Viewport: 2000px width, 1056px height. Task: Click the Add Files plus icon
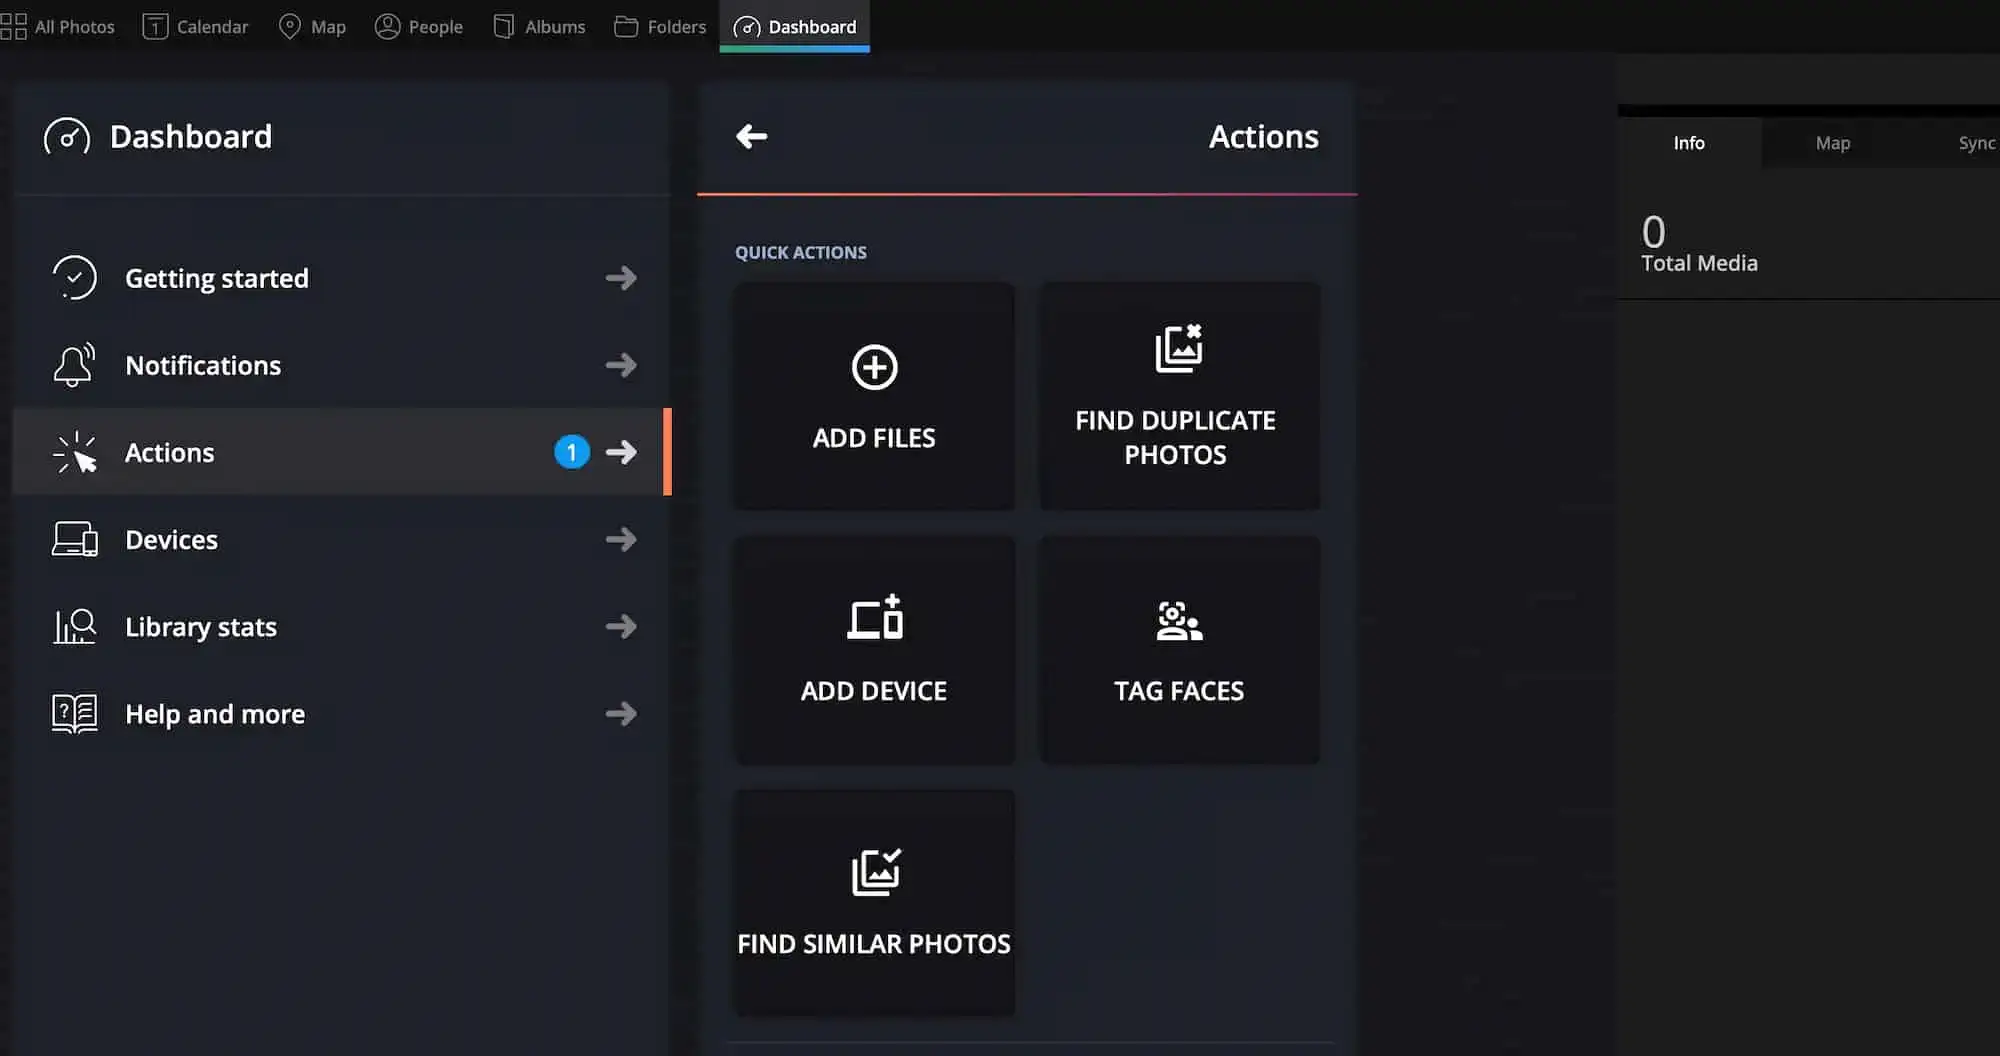tap(874, 367)
